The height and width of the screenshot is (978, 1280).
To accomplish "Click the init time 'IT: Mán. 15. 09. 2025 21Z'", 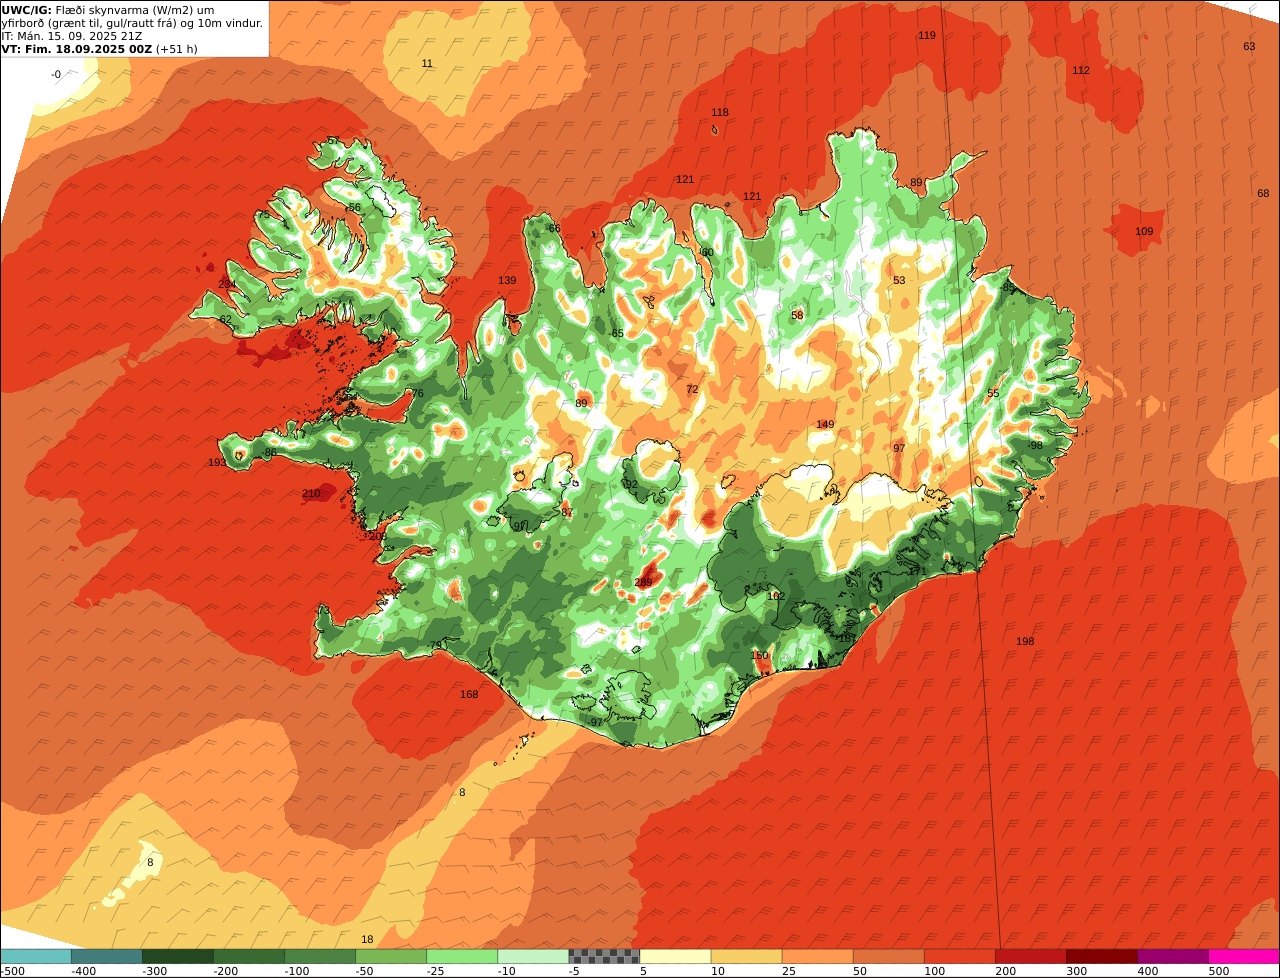I will [72, 36].
